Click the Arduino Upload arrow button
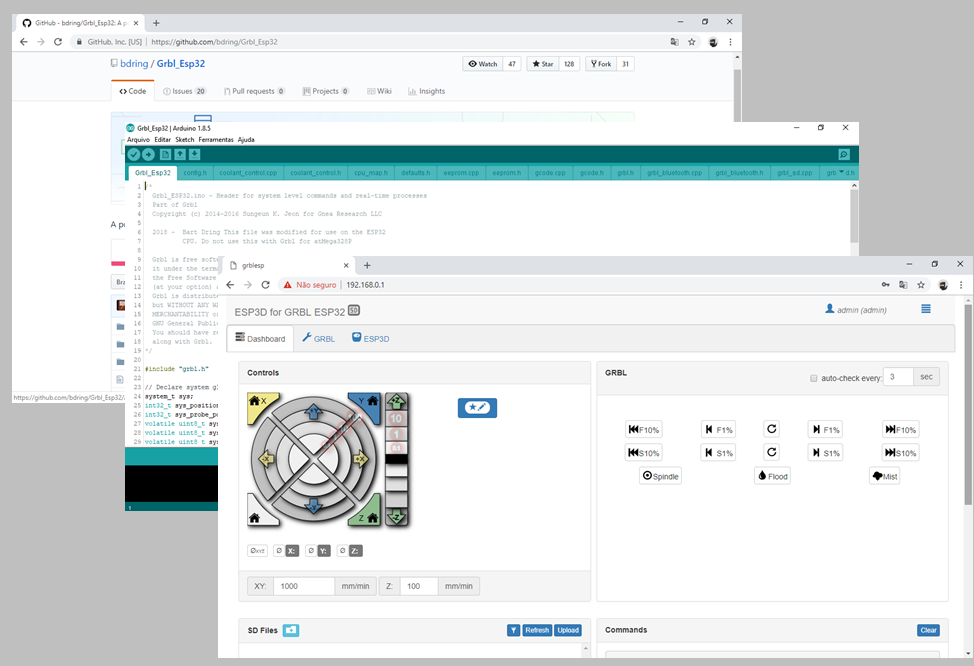Screen dimensions: 974x666 click(x=148, y=154)
